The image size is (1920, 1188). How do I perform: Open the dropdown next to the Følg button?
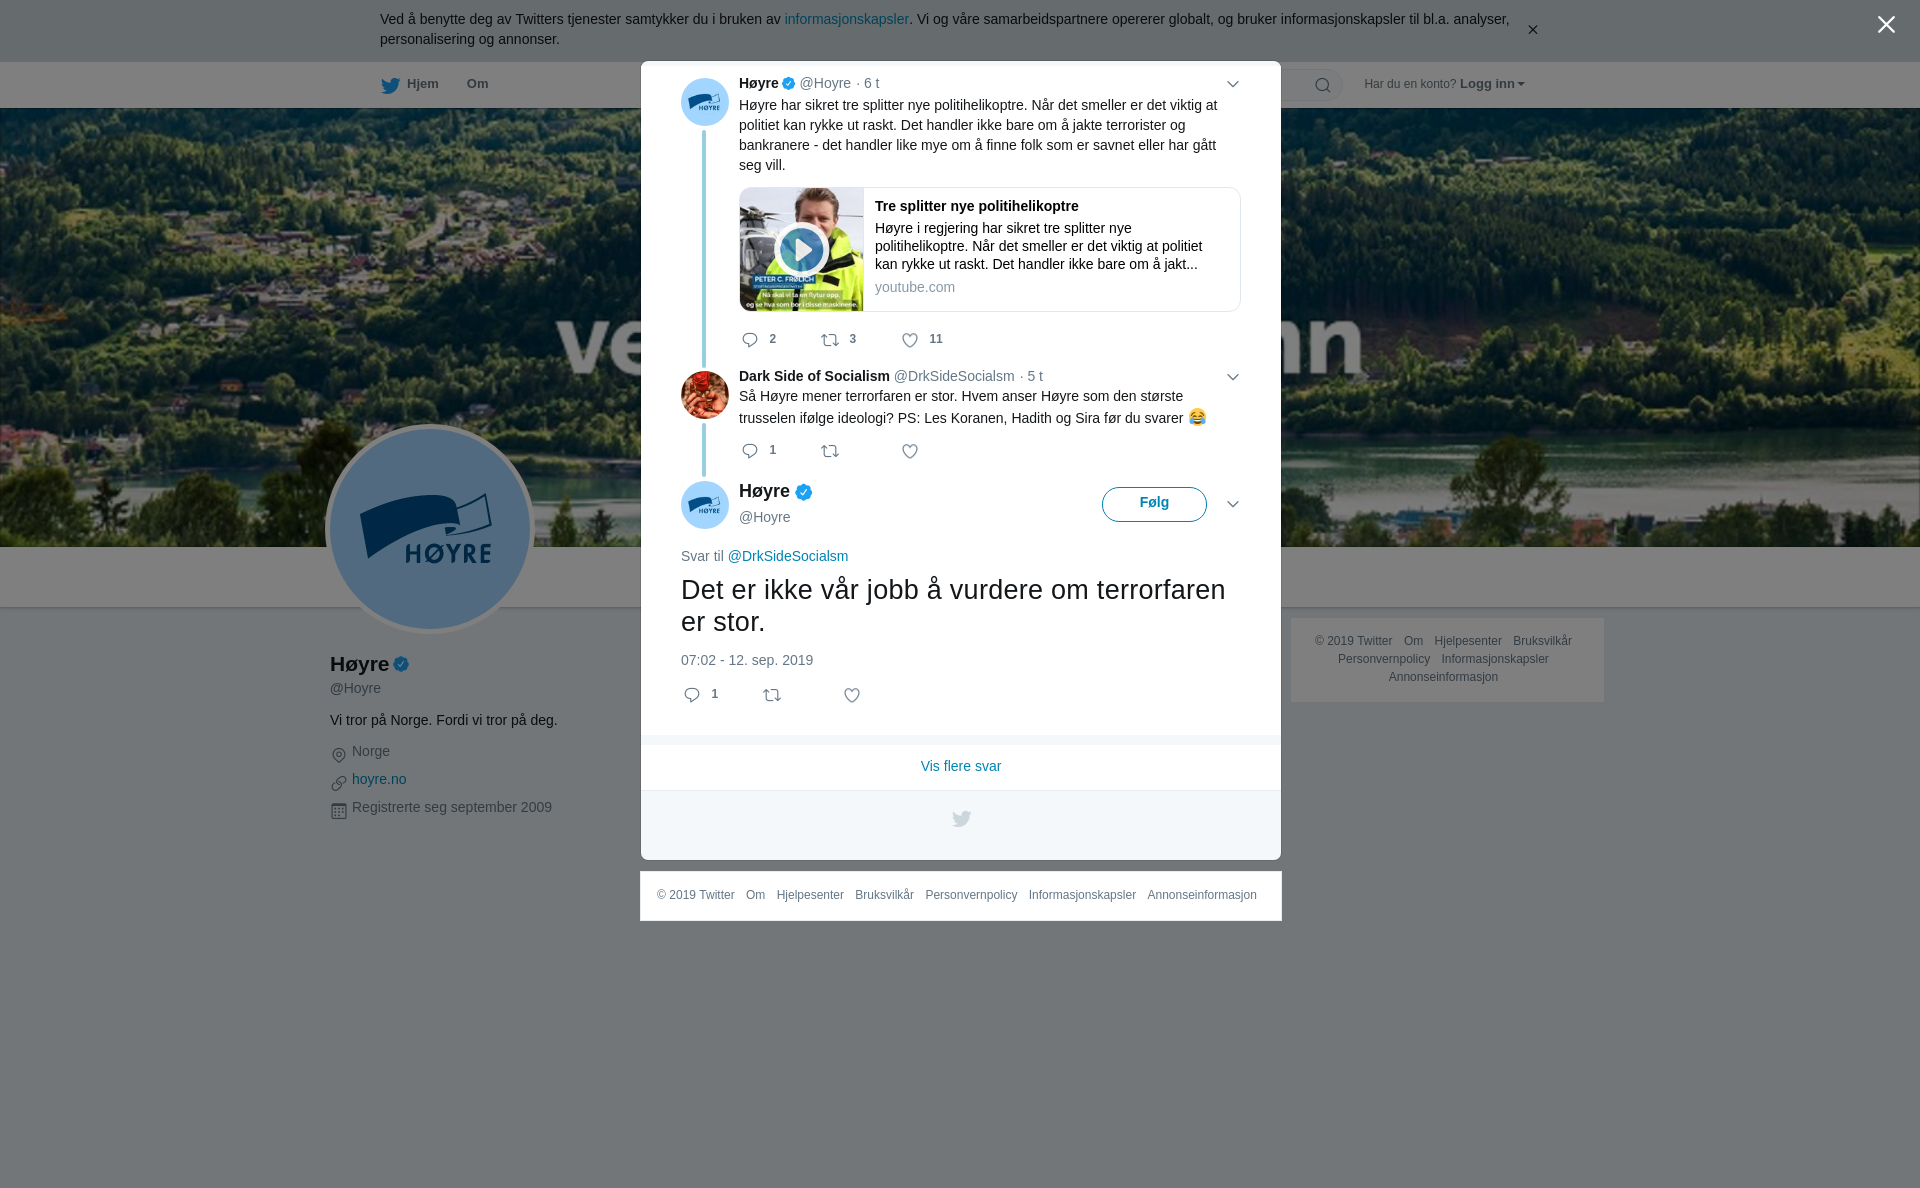pyautogui.click(x=1233, y=504)
